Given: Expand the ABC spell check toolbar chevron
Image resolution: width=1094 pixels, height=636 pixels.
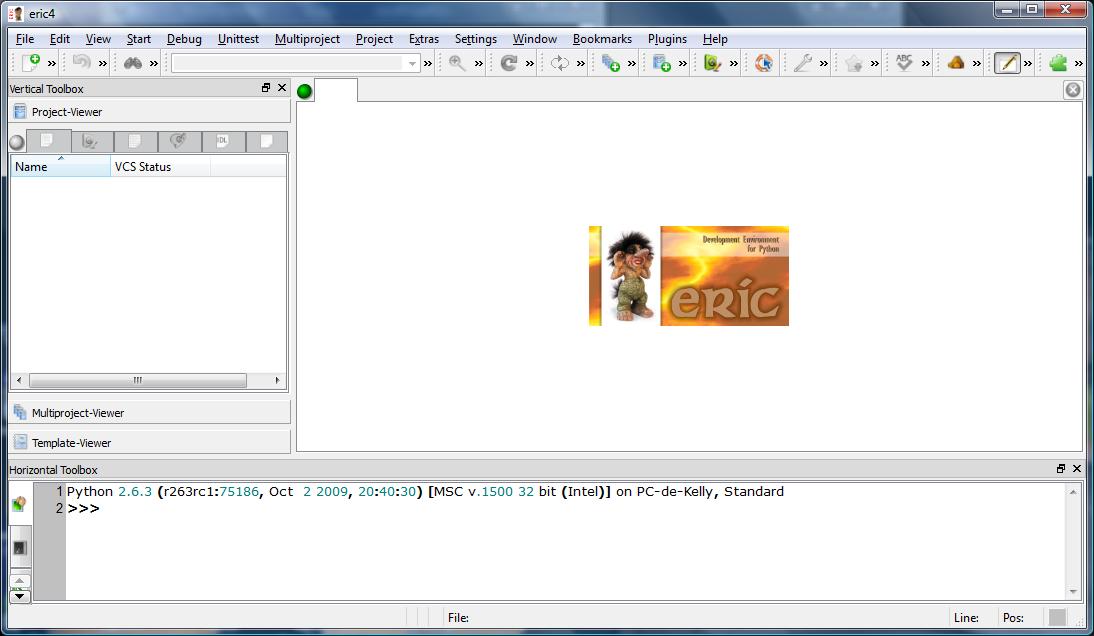Looking at the screenshot, I should (x=925, y=63).
